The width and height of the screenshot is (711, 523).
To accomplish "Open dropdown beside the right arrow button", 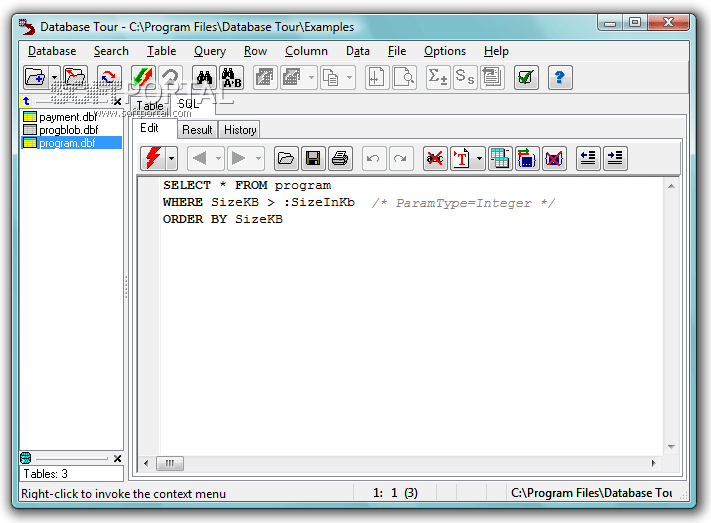I will pyautogui.click(x=258, y=158).
